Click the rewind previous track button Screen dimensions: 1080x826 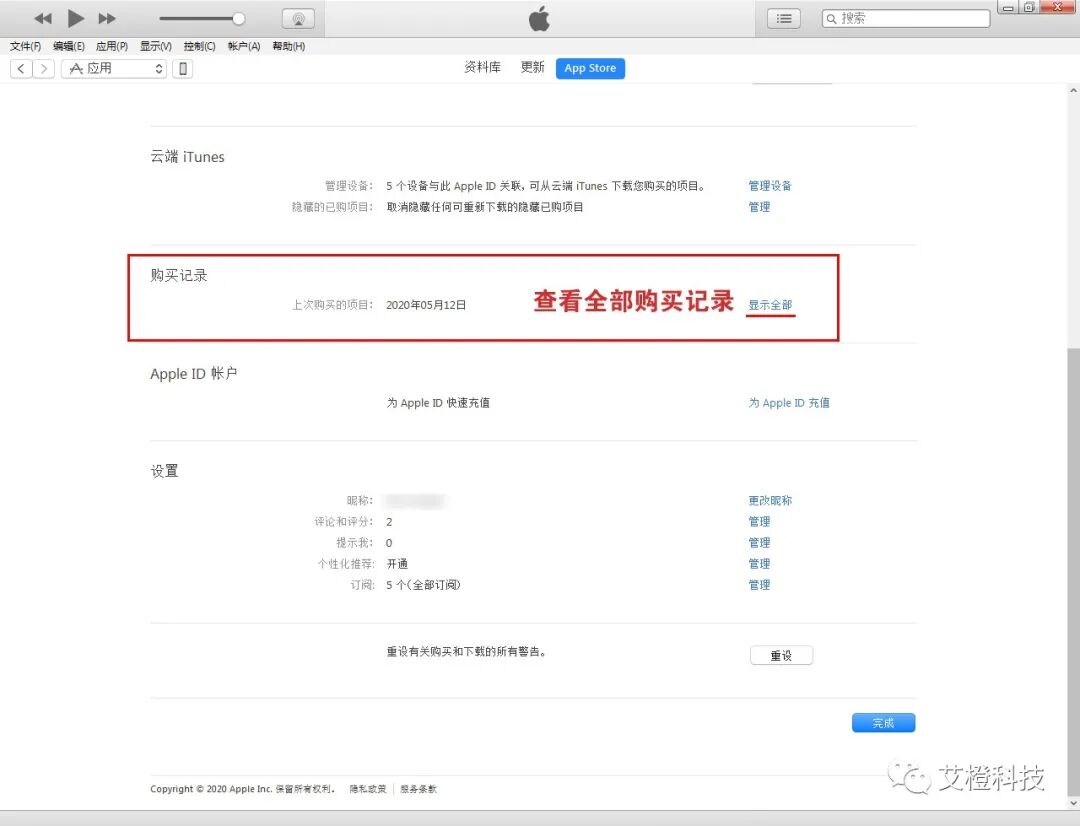(x=43, y=19)
